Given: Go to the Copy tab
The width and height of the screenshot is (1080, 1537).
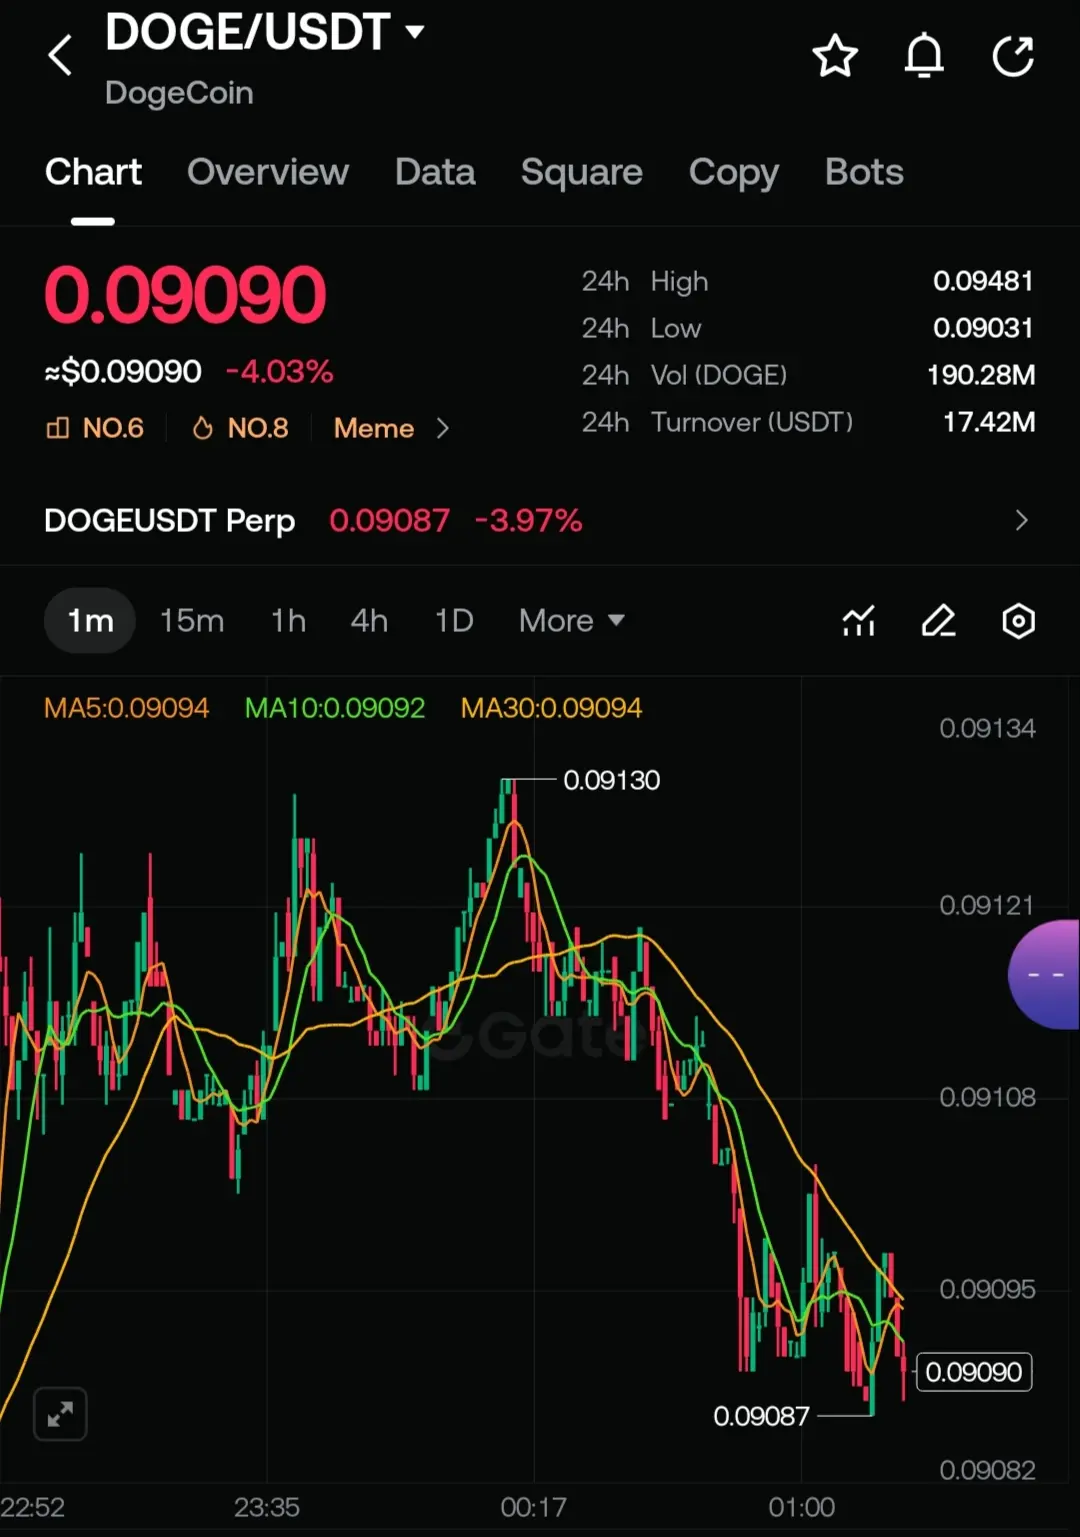Looking at the screenshot, I should tap(734, 174).
